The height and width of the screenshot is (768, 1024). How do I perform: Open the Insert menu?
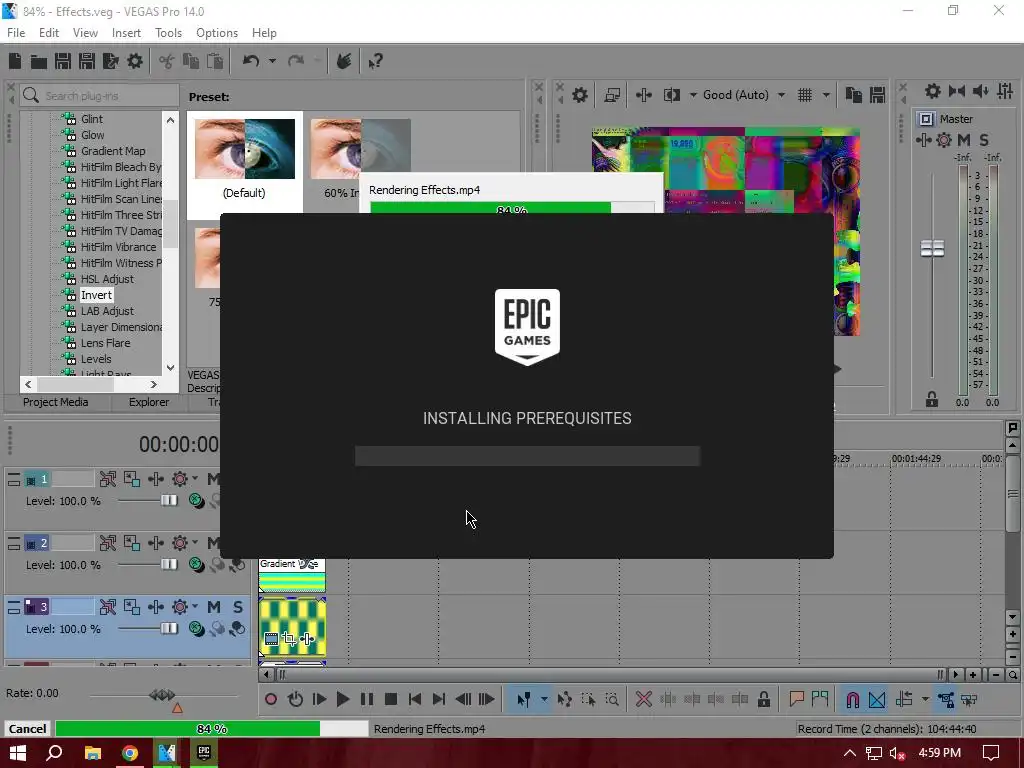point(126,33)
